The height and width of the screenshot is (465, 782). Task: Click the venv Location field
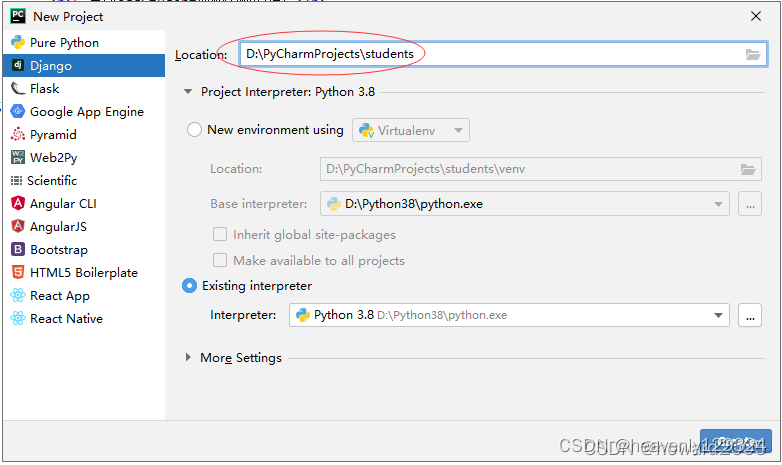(541, 169)
